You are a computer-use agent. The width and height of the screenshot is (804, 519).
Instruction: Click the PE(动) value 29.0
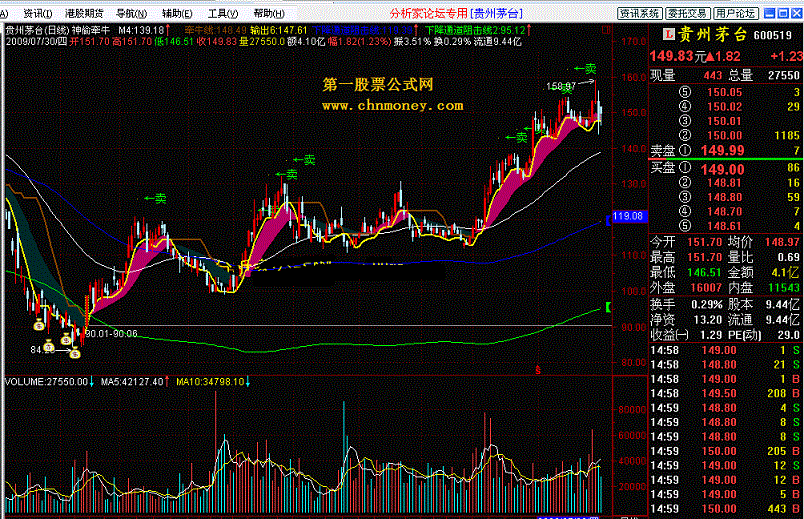[x=789, y=335]
